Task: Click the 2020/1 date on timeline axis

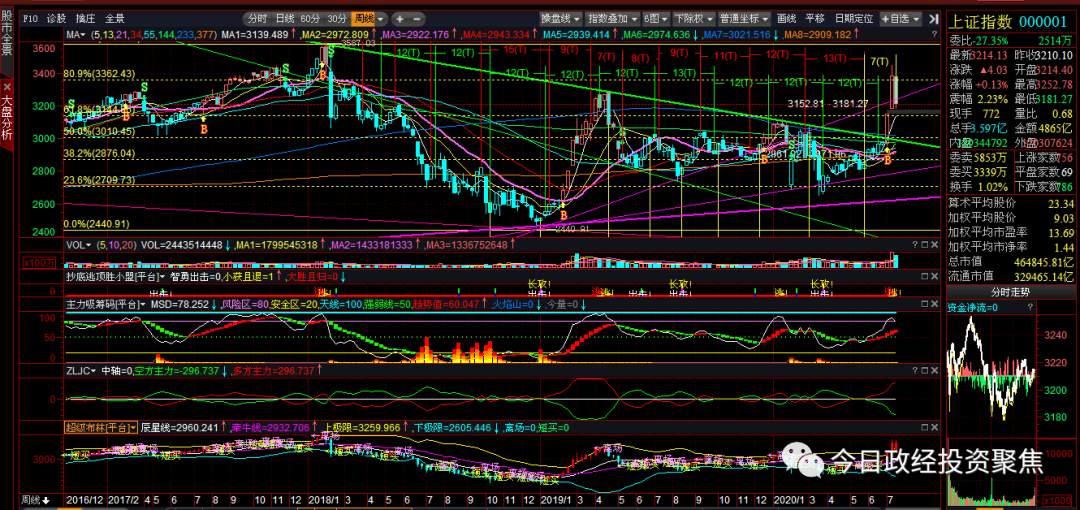Action: pos(787,499)
